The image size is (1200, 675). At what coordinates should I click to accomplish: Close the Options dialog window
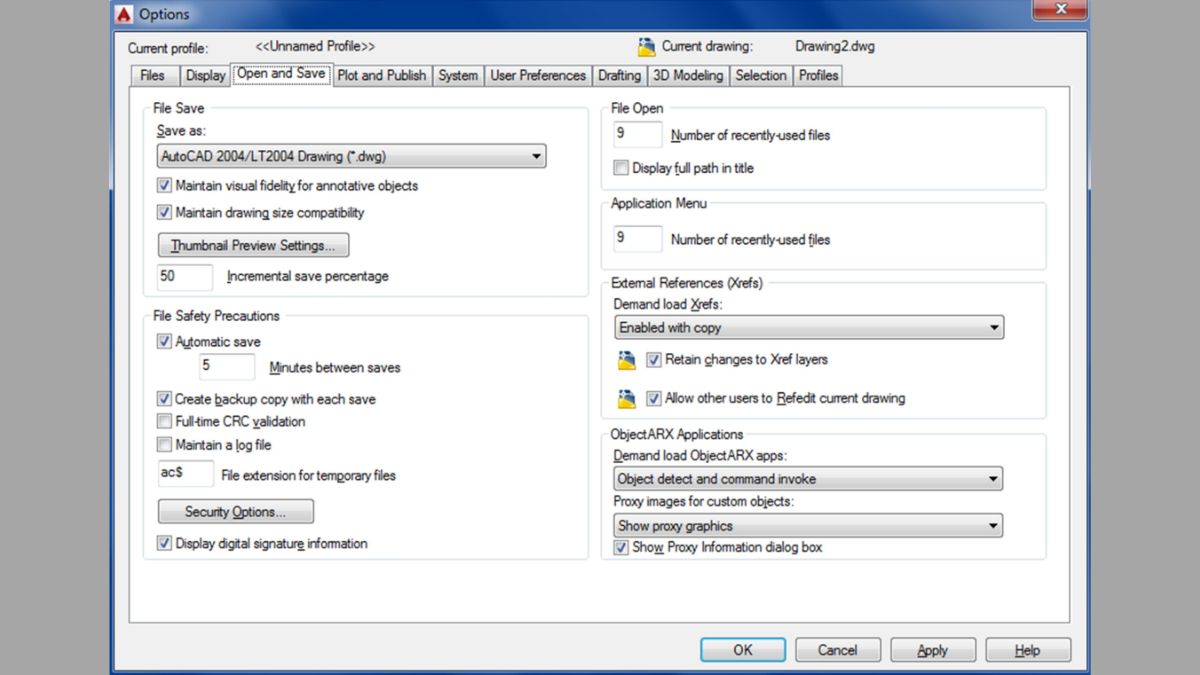tap(1061, 12)
